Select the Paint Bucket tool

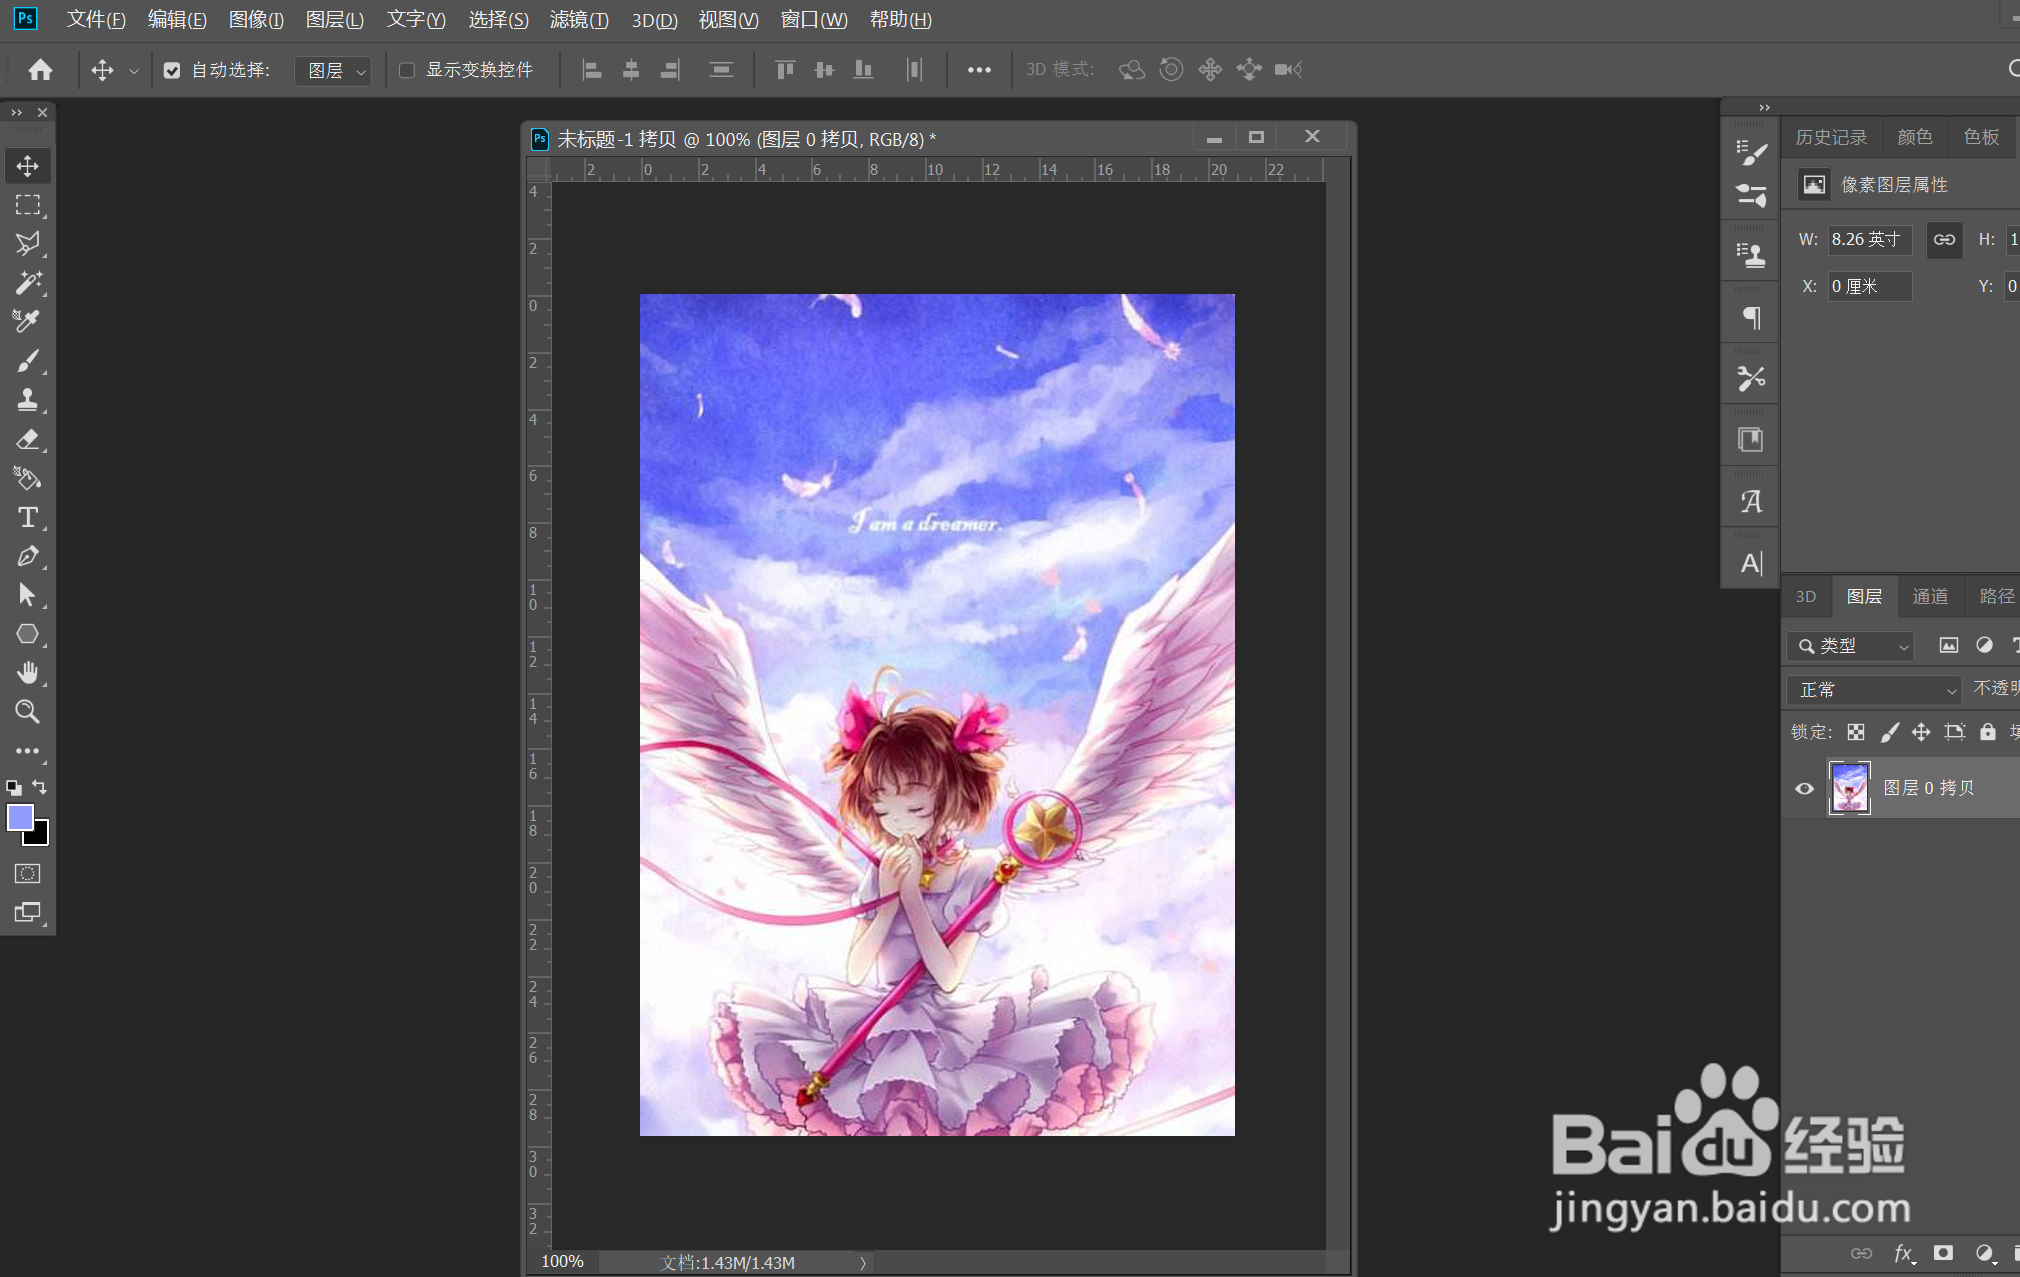27,478
